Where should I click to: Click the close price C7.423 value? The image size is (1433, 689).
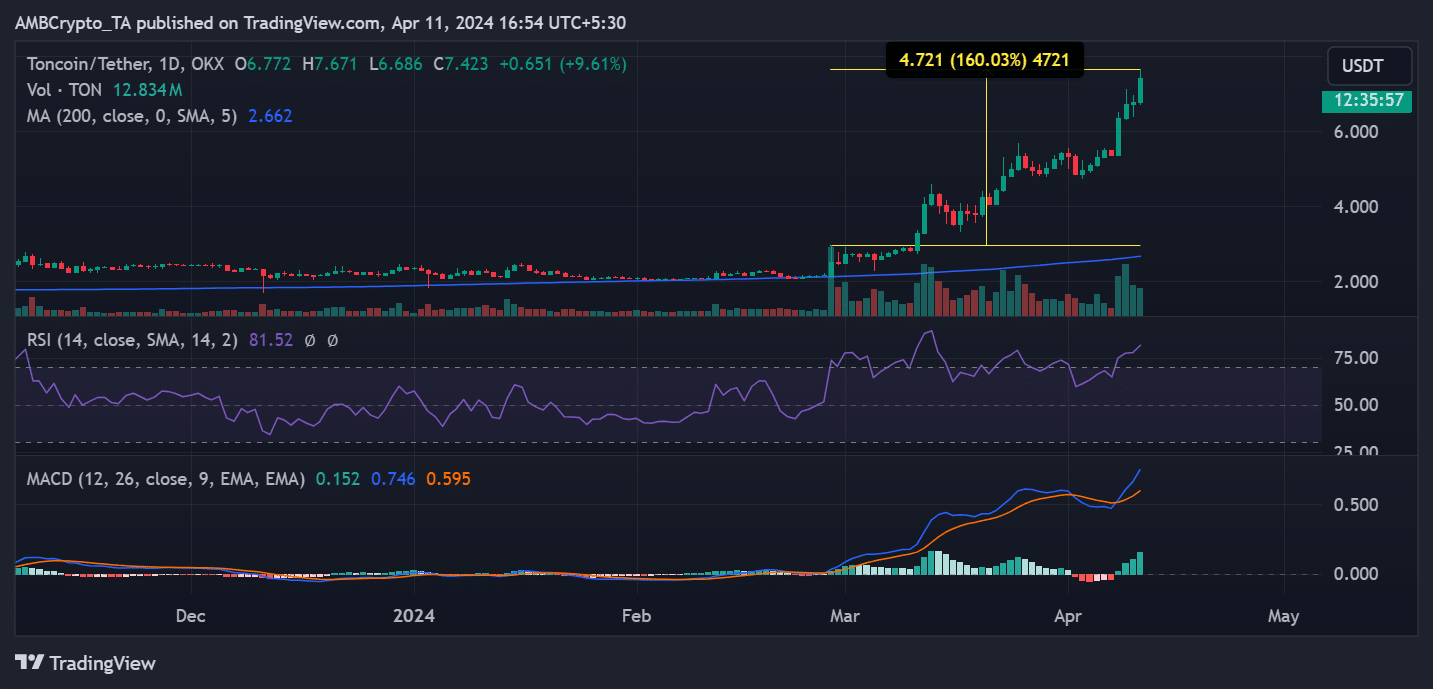(460, 64)
